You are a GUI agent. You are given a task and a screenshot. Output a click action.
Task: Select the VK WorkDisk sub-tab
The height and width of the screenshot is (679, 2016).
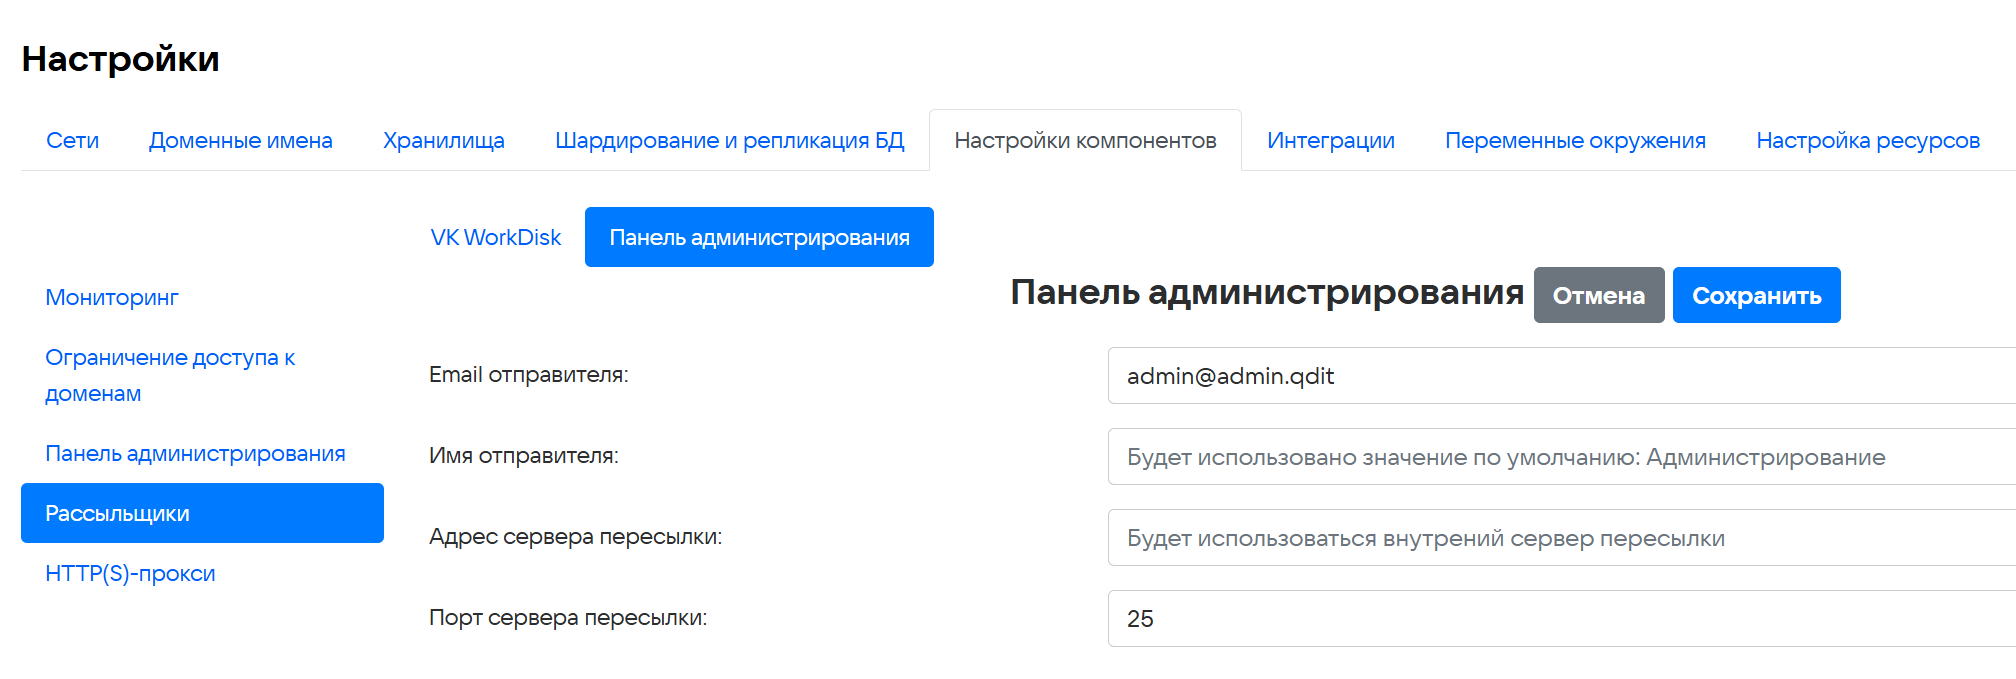click(495, 238)
